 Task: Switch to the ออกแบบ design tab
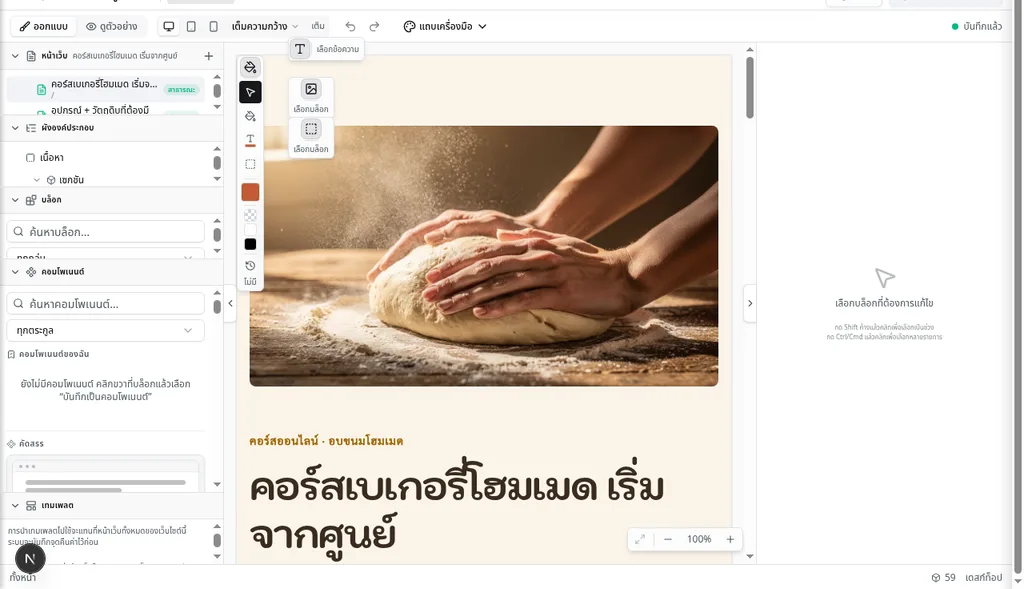tap(44, 26)
